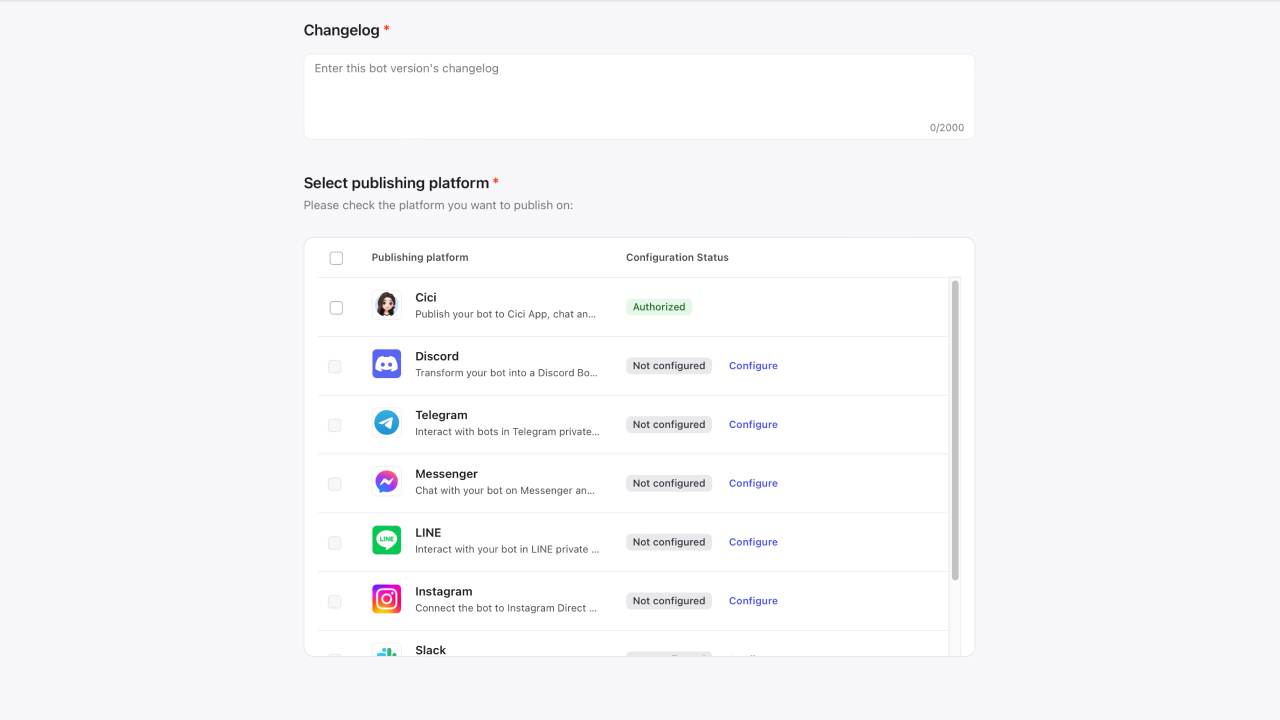The image size is (1280, 720).
Task: Check the select-all platforms checkbox in header
Action: click(x=336, y=258)
